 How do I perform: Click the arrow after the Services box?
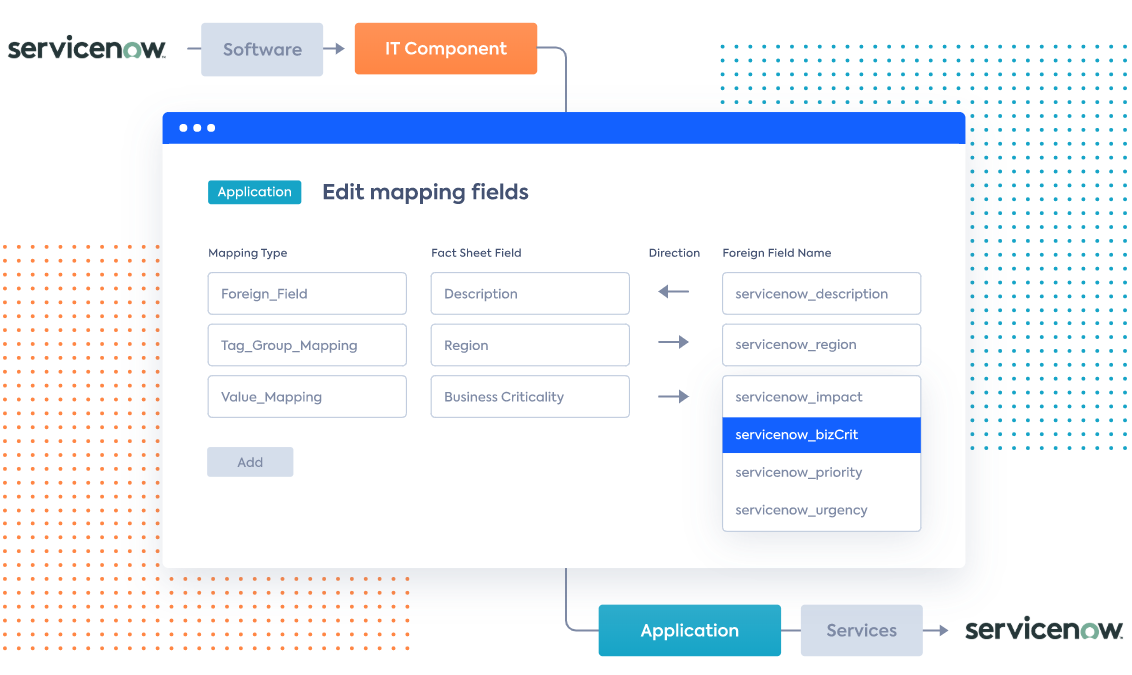point(937,630)
